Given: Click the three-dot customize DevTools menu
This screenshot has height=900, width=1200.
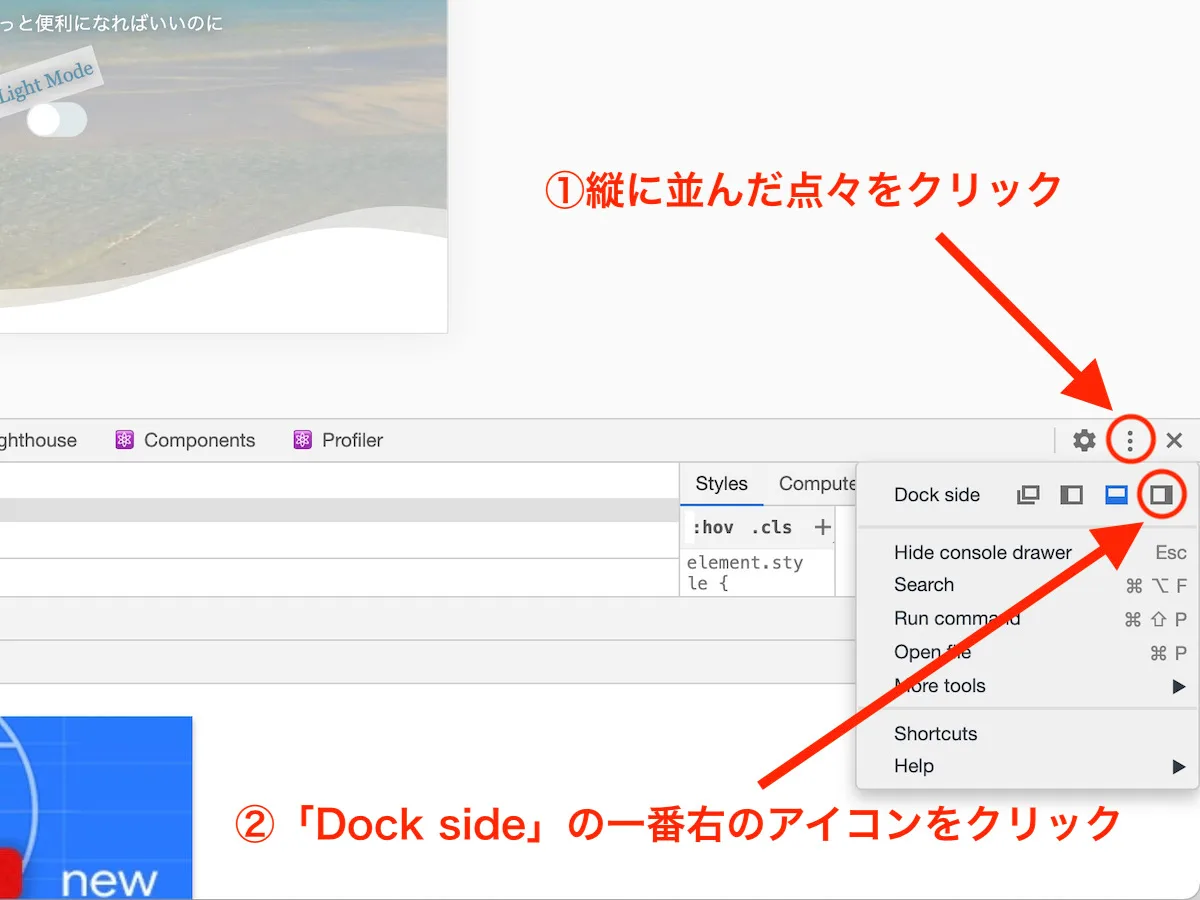Looking at the screenshot, I should 1130,440.
